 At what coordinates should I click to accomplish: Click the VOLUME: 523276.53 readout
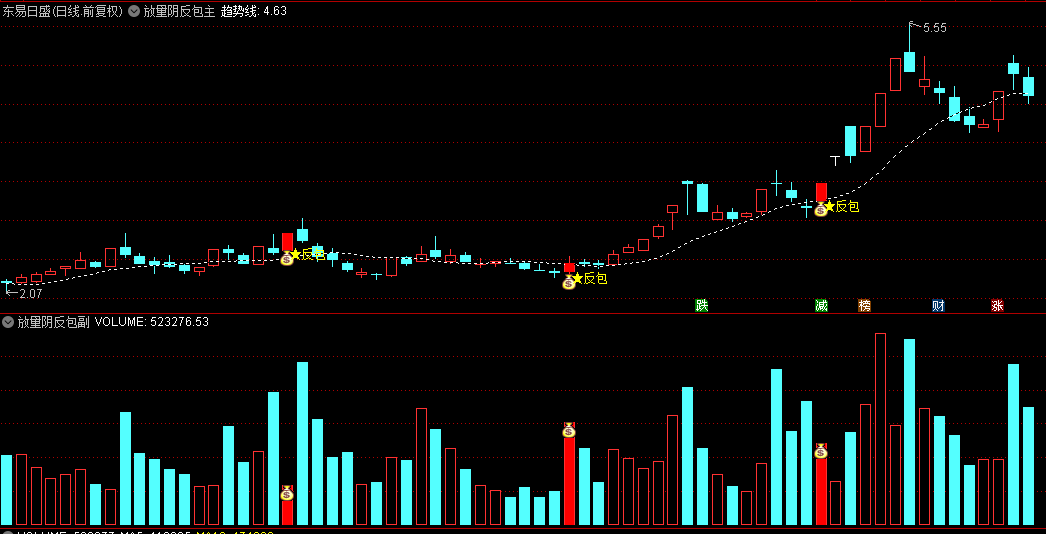click(152, 322)
